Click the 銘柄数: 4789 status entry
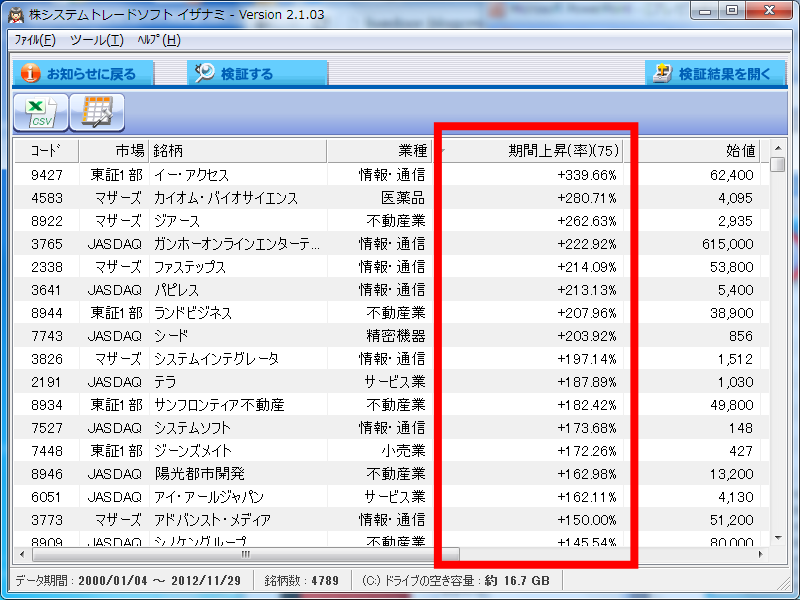Image resolution: width=800 pixels, height=600 pixels. coord(302,581)
